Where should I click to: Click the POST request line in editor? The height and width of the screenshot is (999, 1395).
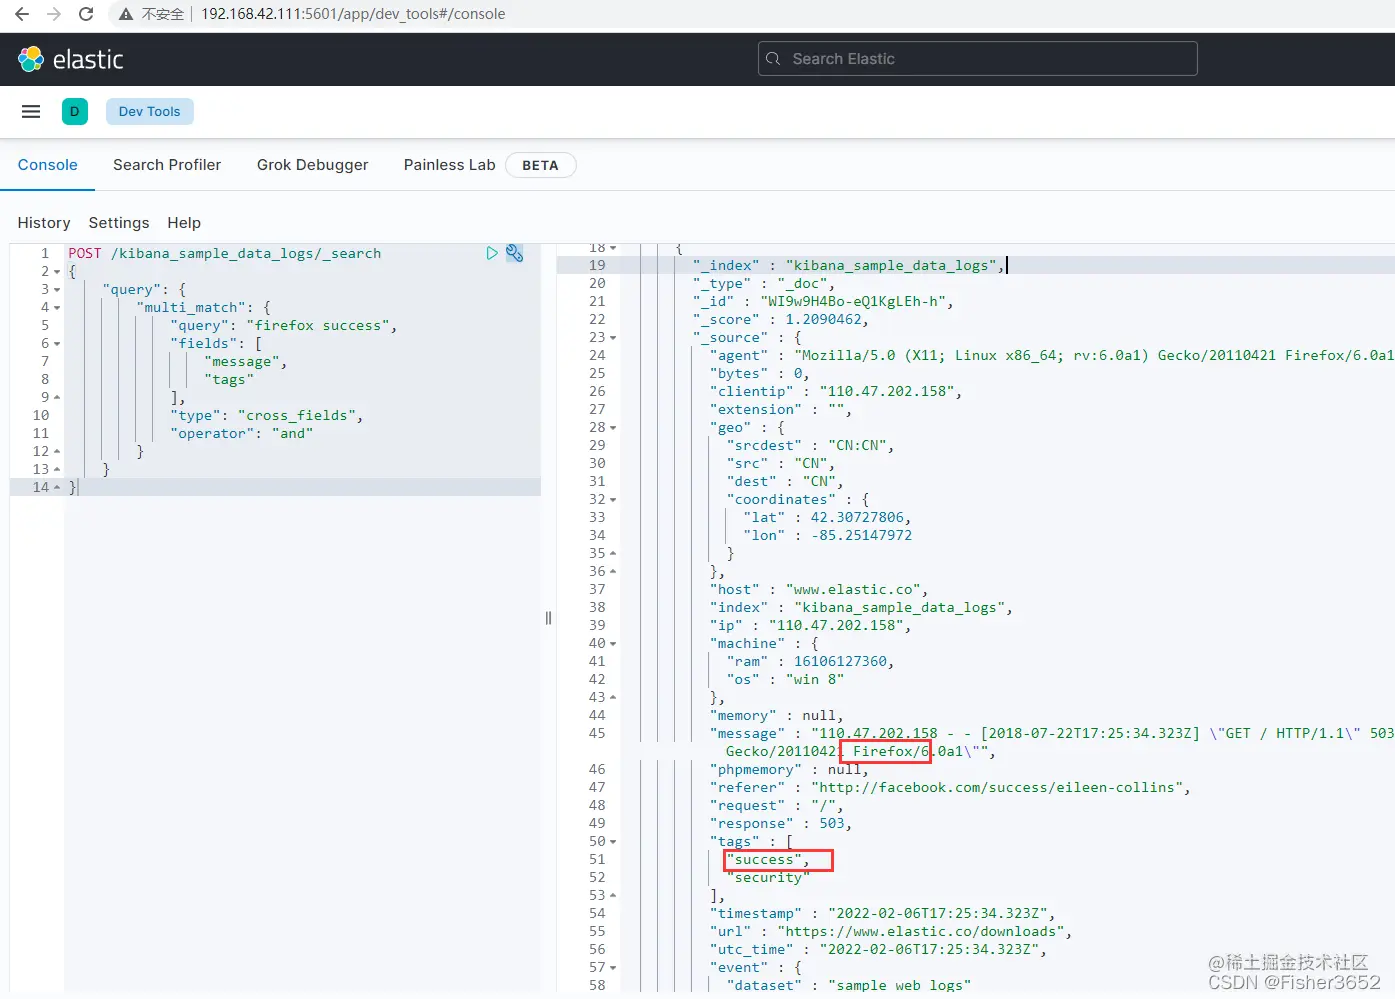[x=225, y=254]
